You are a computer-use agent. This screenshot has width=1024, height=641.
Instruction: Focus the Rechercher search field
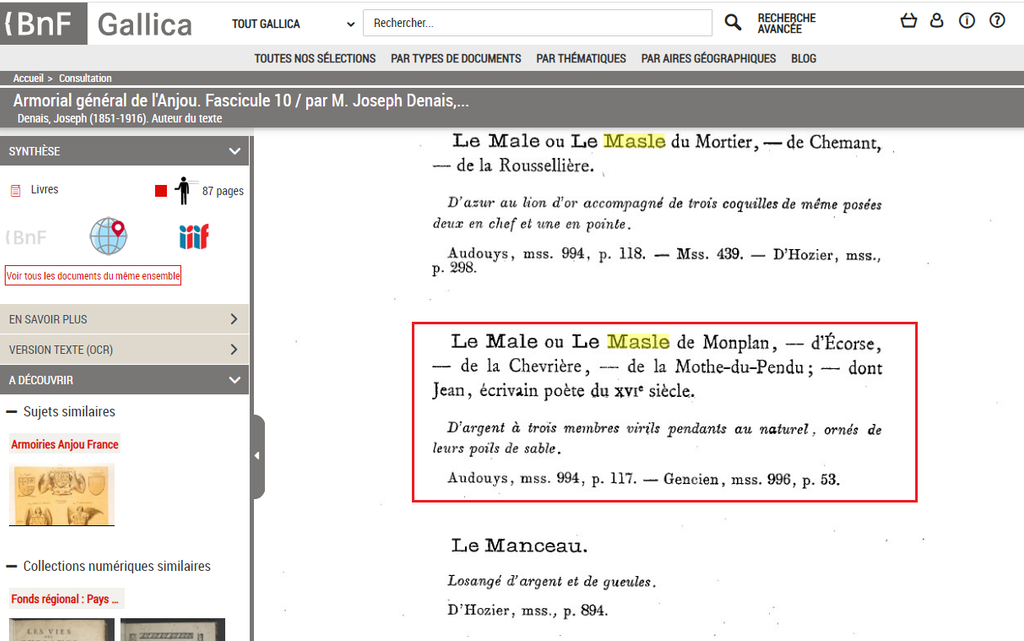click(x=537, y=23)
